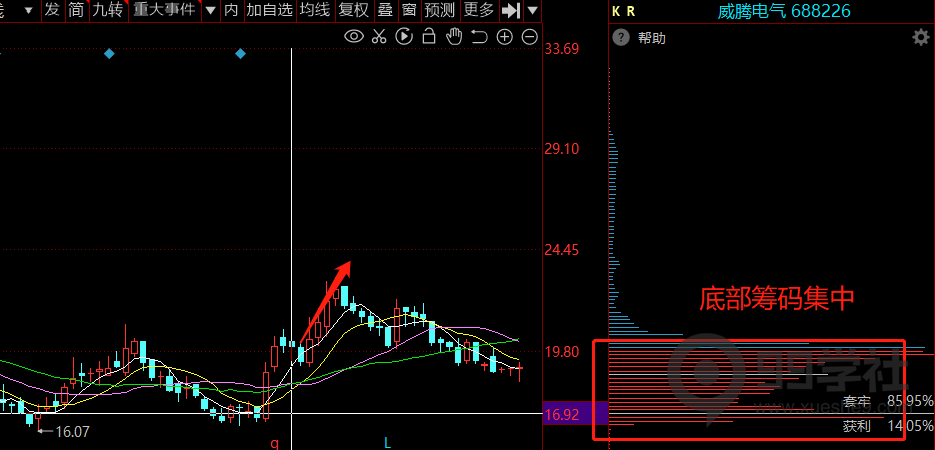Click the help question mark icon

(x=621, y=38)
